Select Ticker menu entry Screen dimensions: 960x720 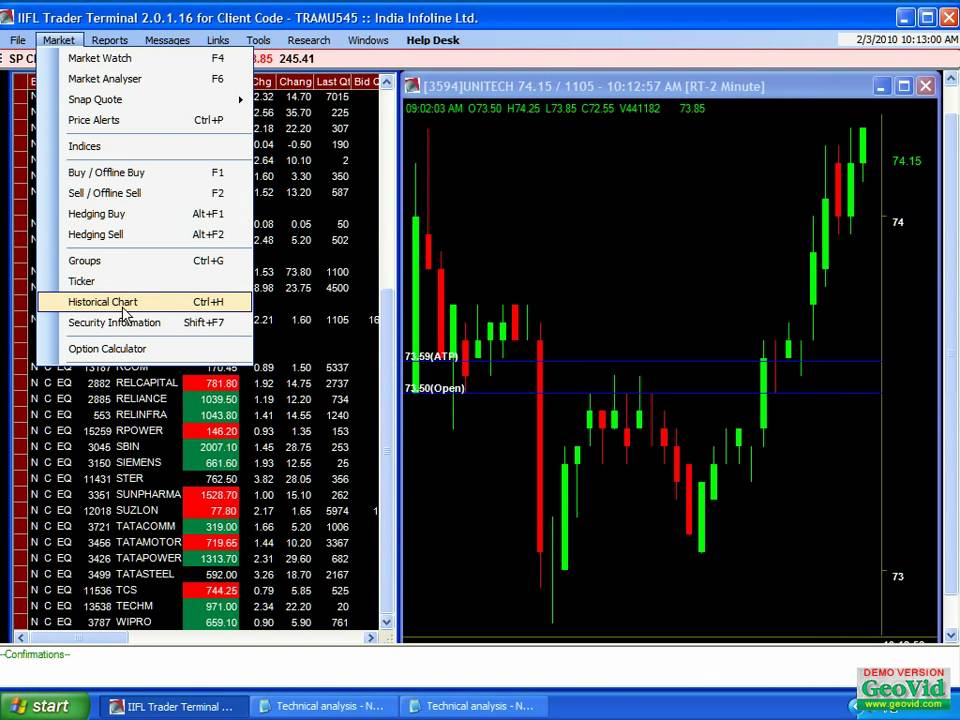point(145,282)
